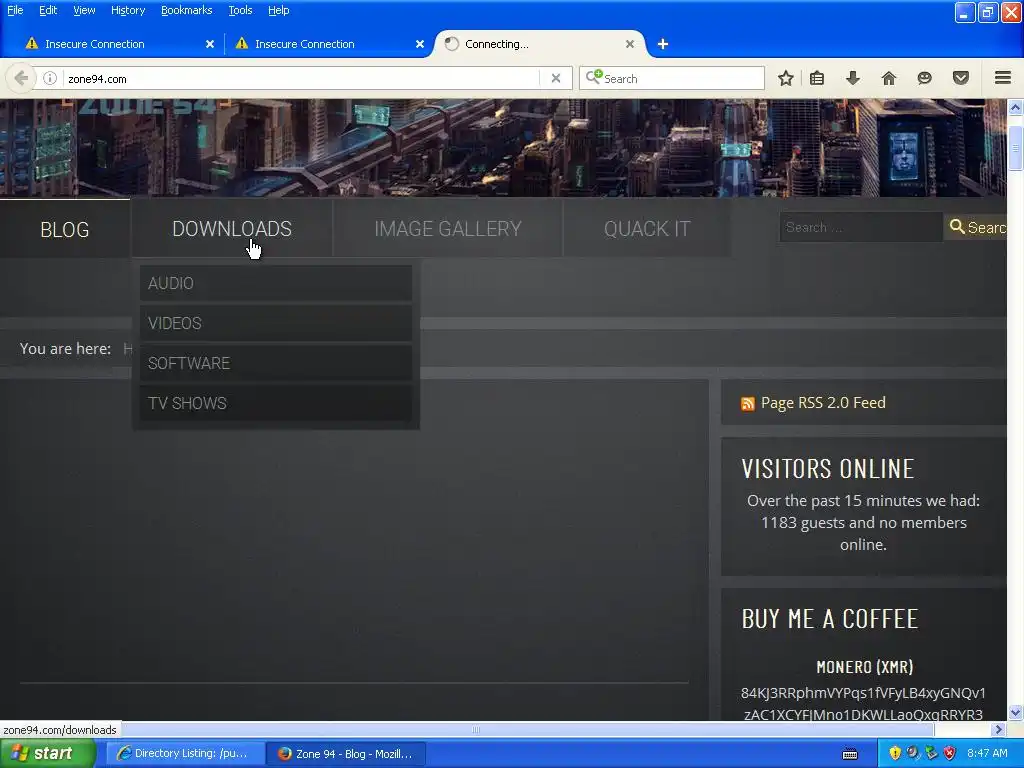Click the horizontal scrollbar thumb
The width and height of the screenshot is (1024, 768).
point(476,729)
